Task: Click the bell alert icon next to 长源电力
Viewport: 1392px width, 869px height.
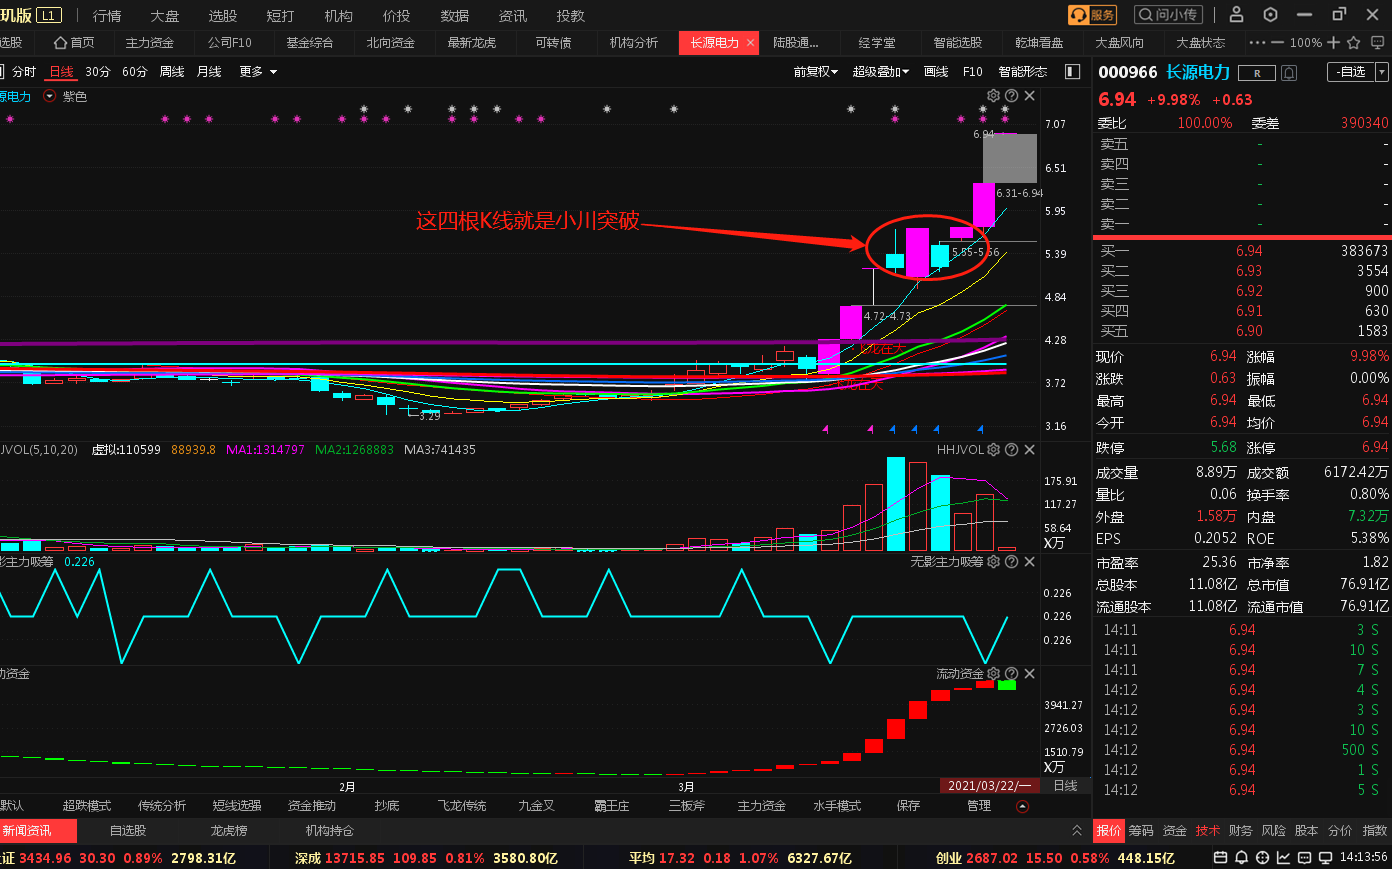Action: coord(1289,72)
